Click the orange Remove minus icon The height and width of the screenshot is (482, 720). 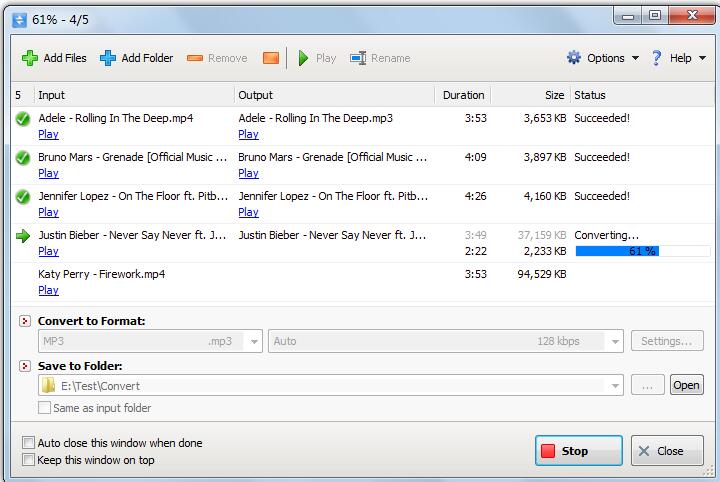point(195,58)
